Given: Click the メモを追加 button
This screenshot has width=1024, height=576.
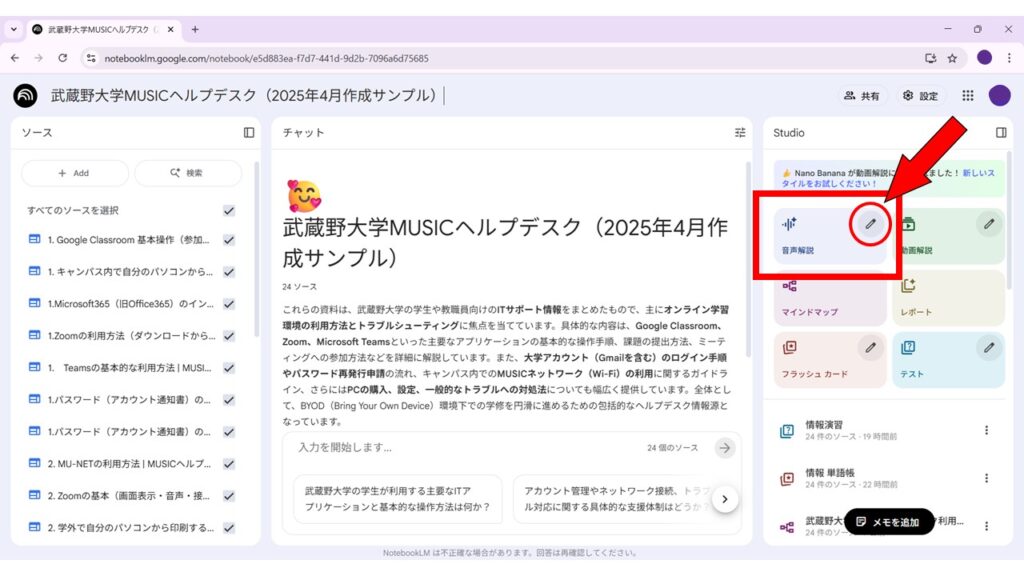Looking at the screenshot, I should tap(888, 522).
